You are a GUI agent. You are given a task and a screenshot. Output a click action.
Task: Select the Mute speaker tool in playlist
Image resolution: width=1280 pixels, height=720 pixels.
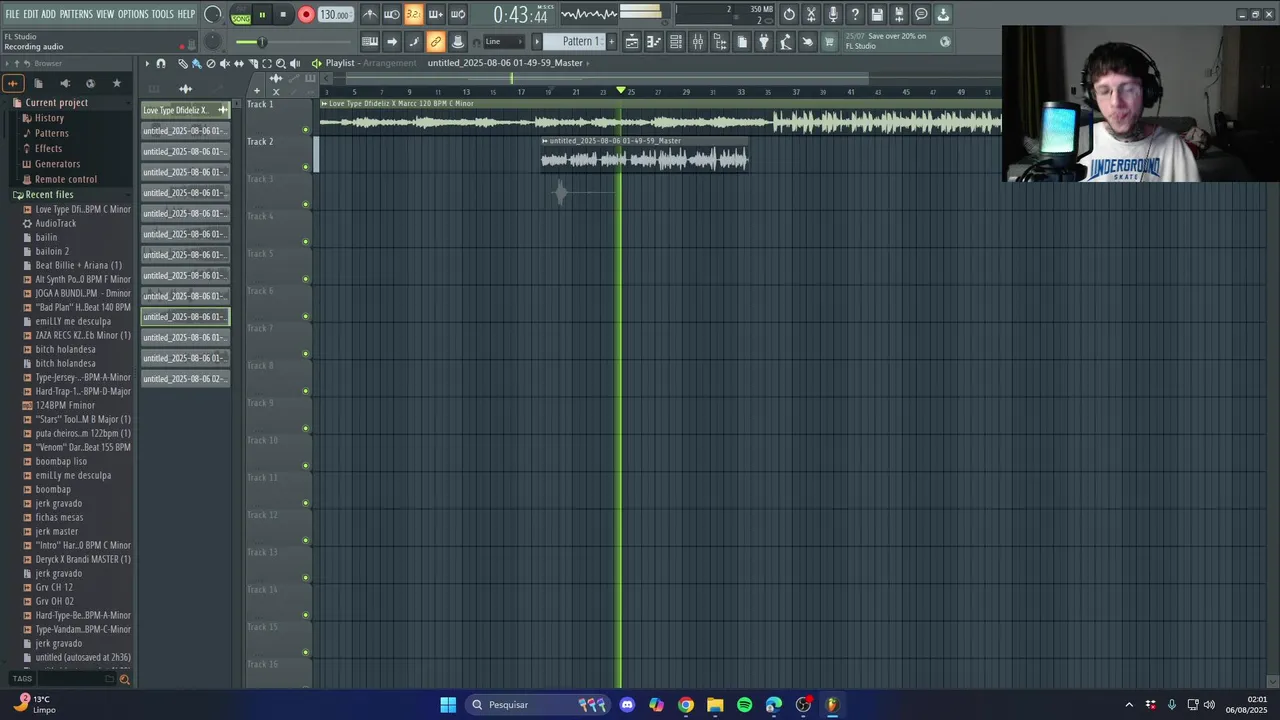(224, 63)
